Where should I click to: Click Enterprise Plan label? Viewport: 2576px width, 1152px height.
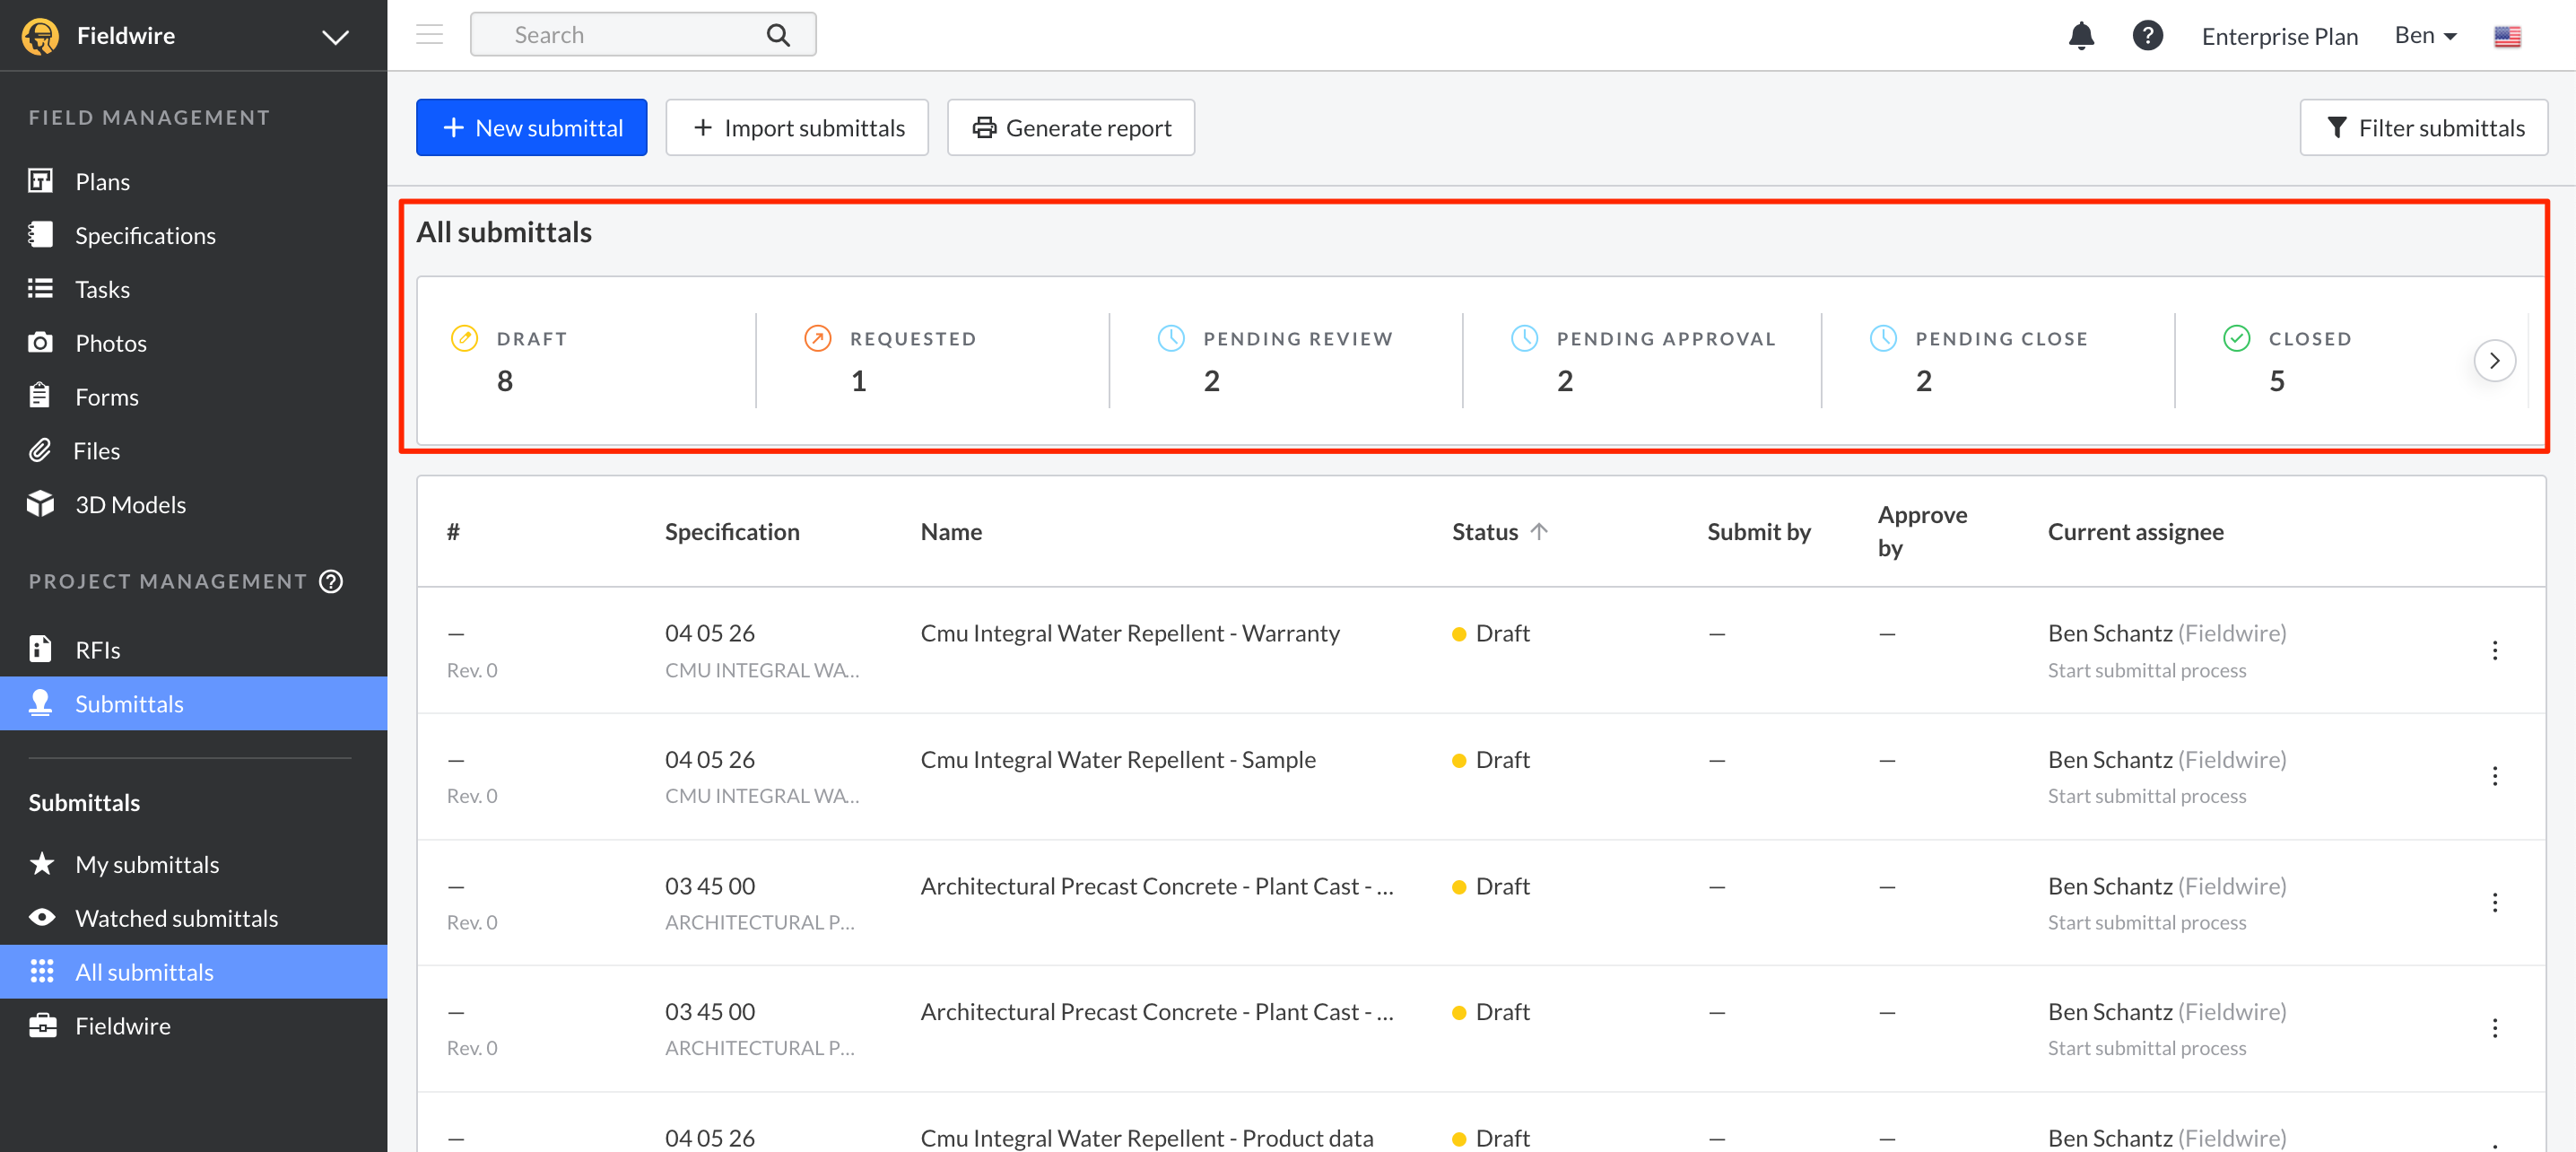pyautogui.click(x=2279, y=37)
